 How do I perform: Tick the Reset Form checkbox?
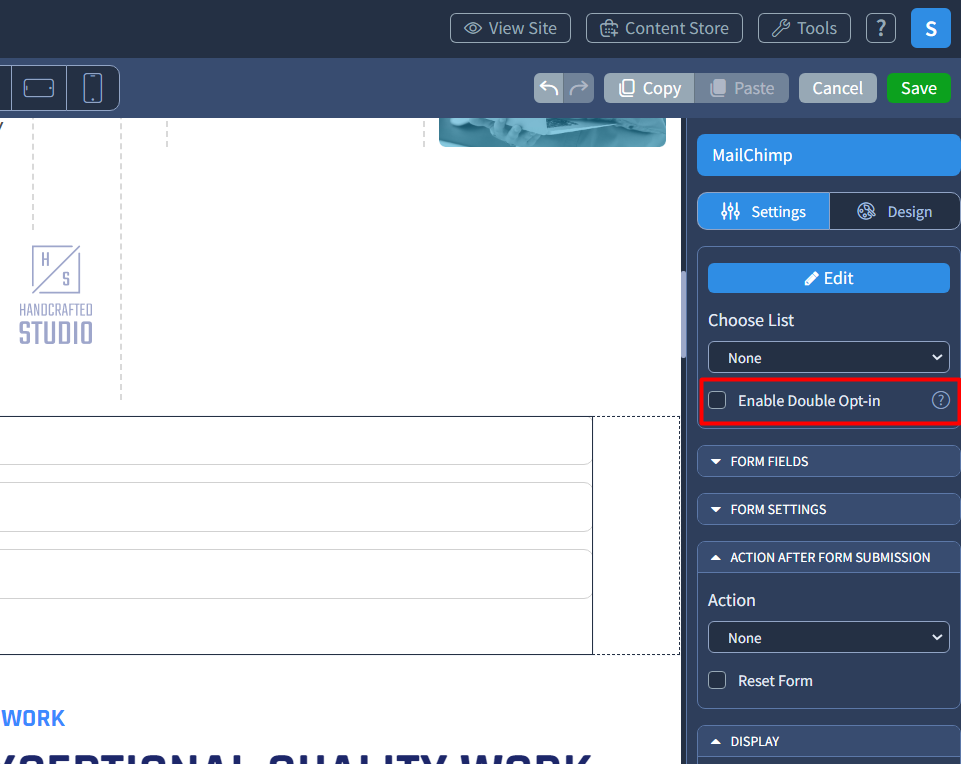coord(717,680)
